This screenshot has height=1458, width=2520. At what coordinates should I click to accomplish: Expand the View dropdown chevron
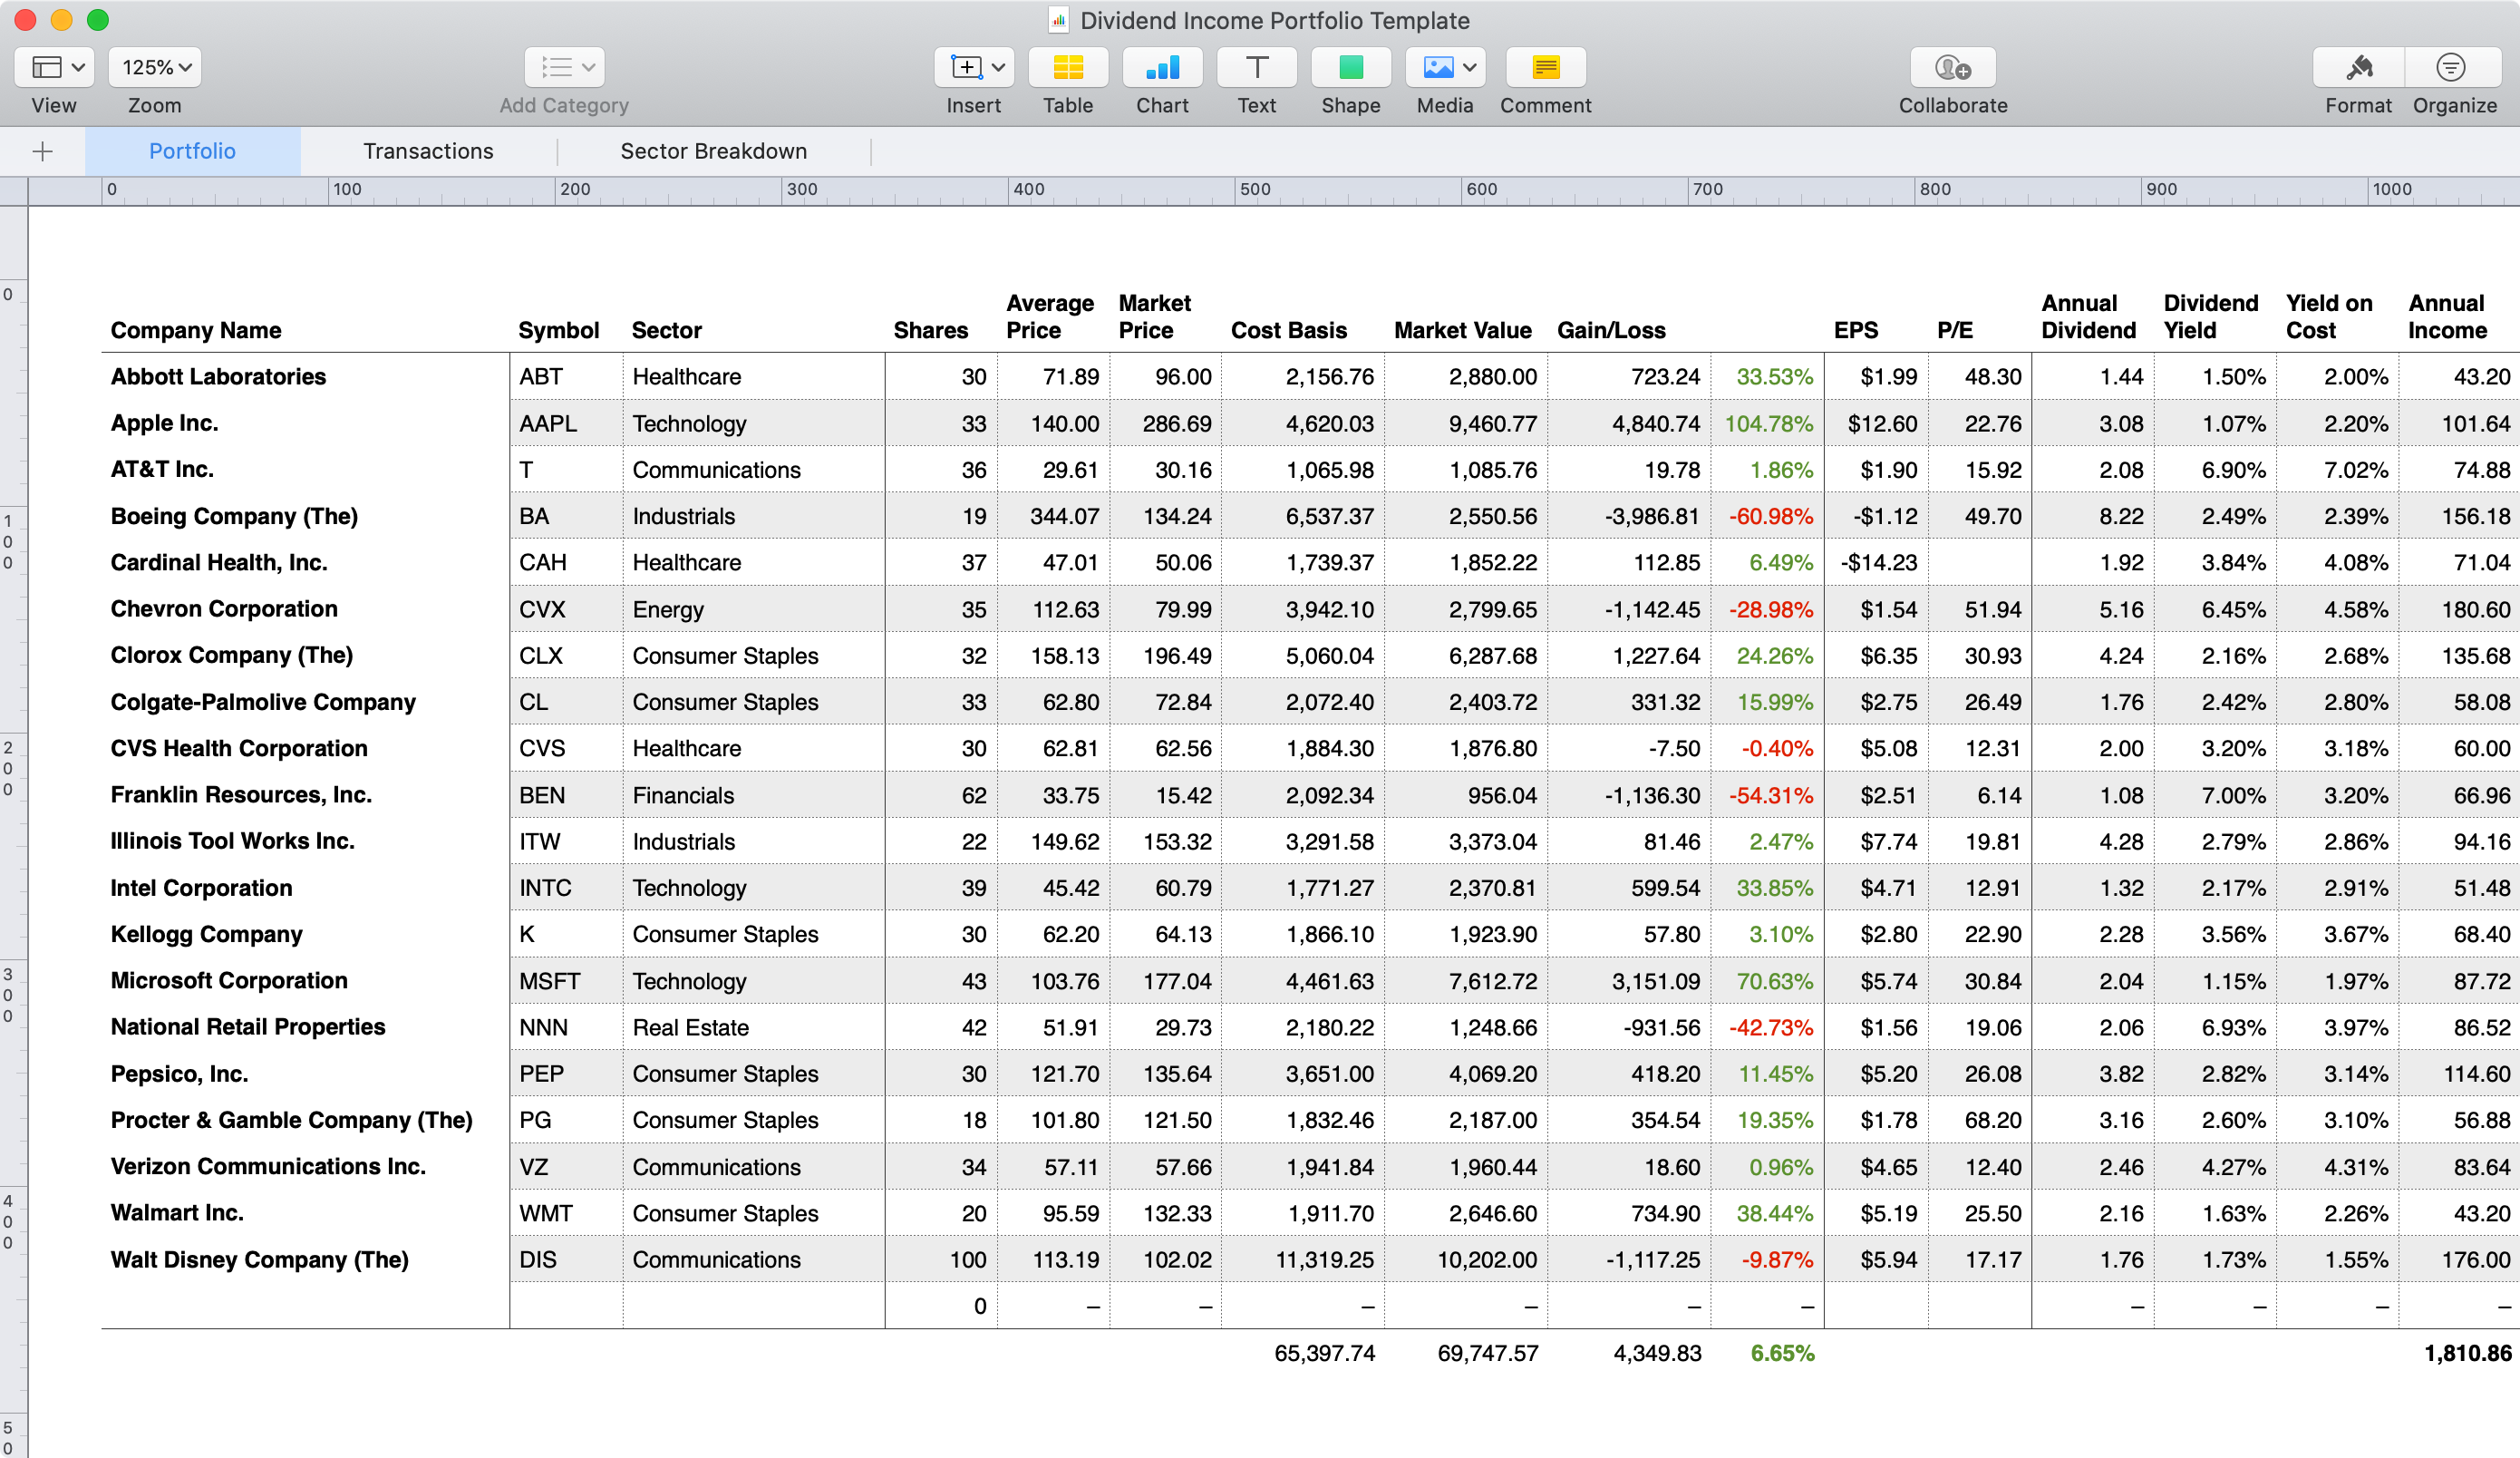point(78,67)
